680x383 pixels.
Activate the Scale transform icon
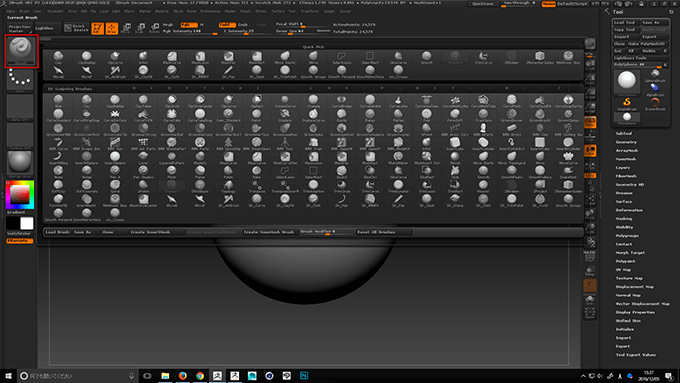(140, 29)
